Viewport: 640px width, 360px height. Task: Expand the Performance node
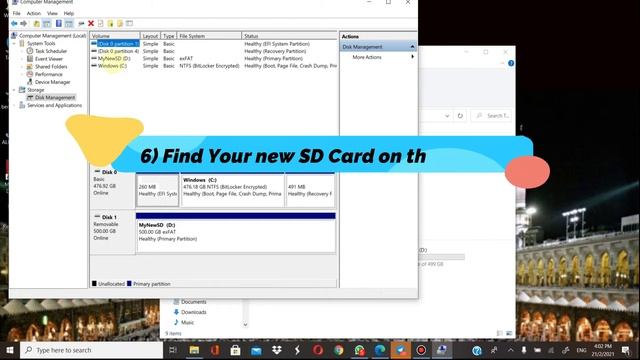tap(22, 74)
